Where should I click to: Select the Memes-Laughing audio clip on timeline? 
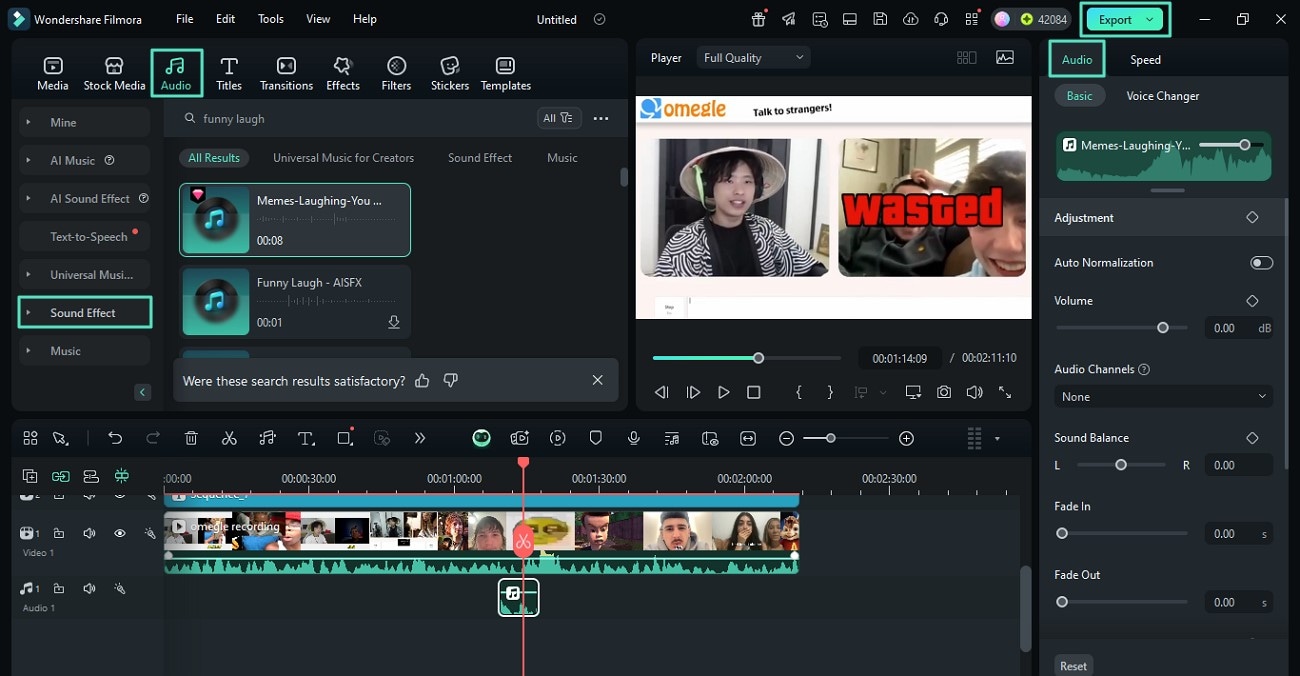click(519, 597)
